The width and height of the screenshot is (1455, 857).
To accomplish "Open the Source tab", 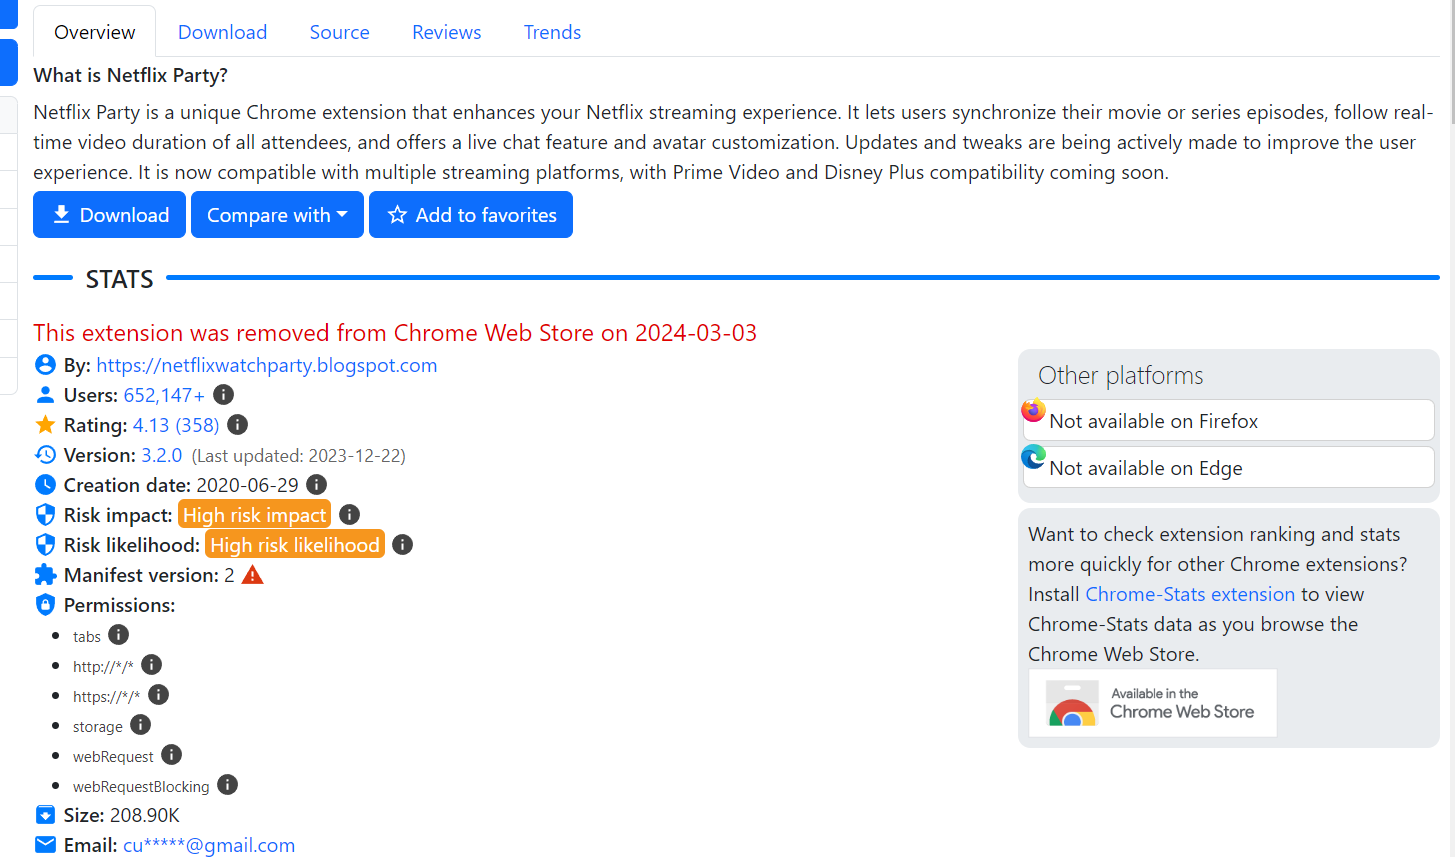I will pyautogui.click(x=340, y=32).
